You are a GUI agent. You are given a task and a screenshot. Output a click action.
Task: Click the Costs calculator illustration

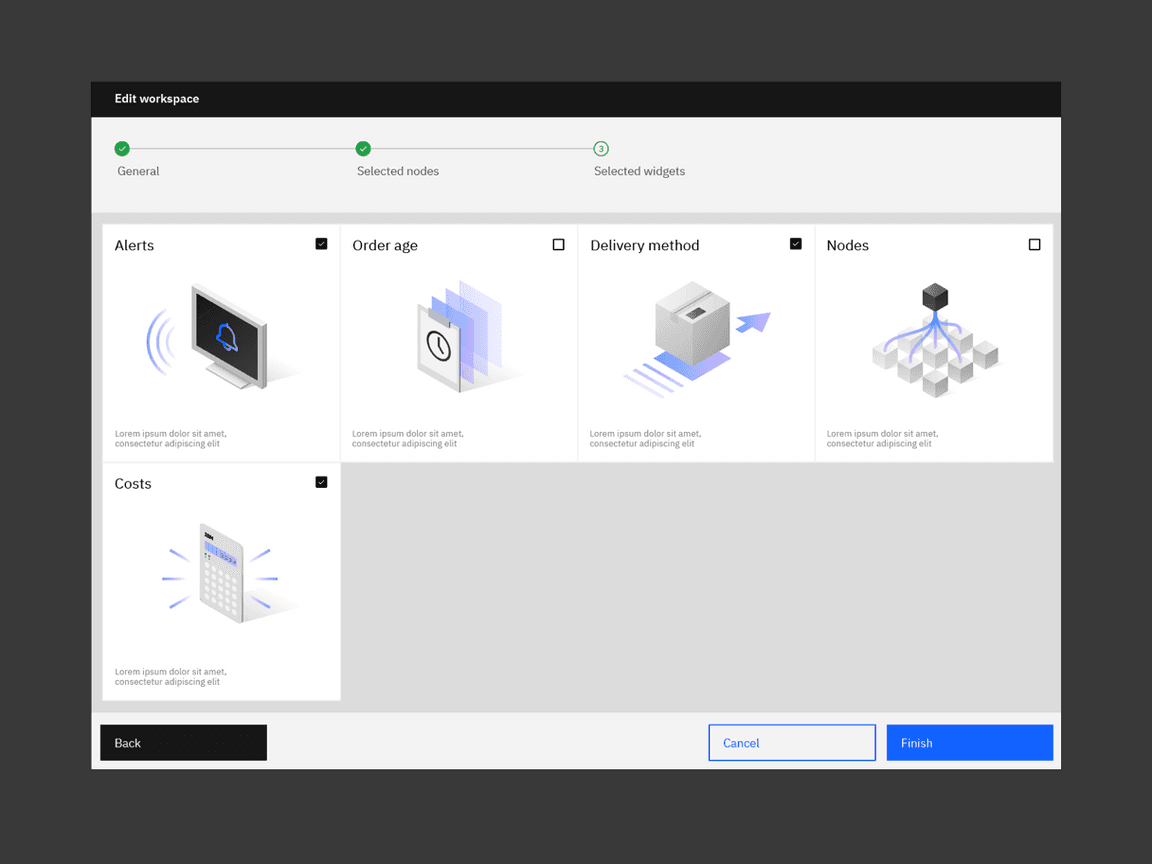coord(221,574)
